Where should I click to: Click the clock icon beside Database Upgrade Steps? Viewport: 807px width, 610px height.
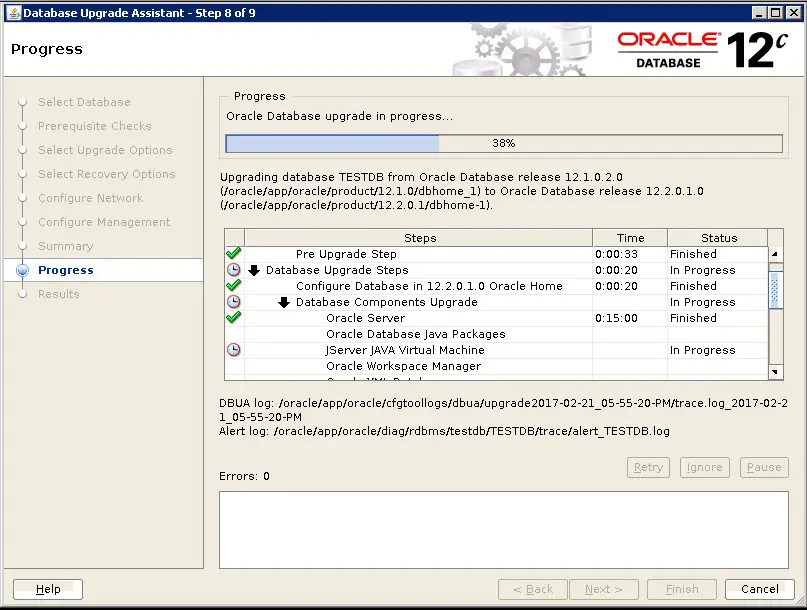[234, 270]
